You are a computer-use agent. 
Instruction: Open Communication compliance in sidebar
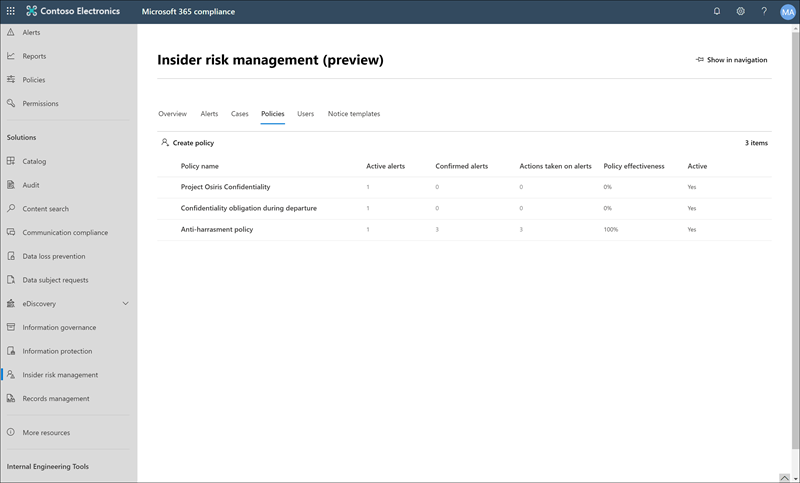[65, 232]
